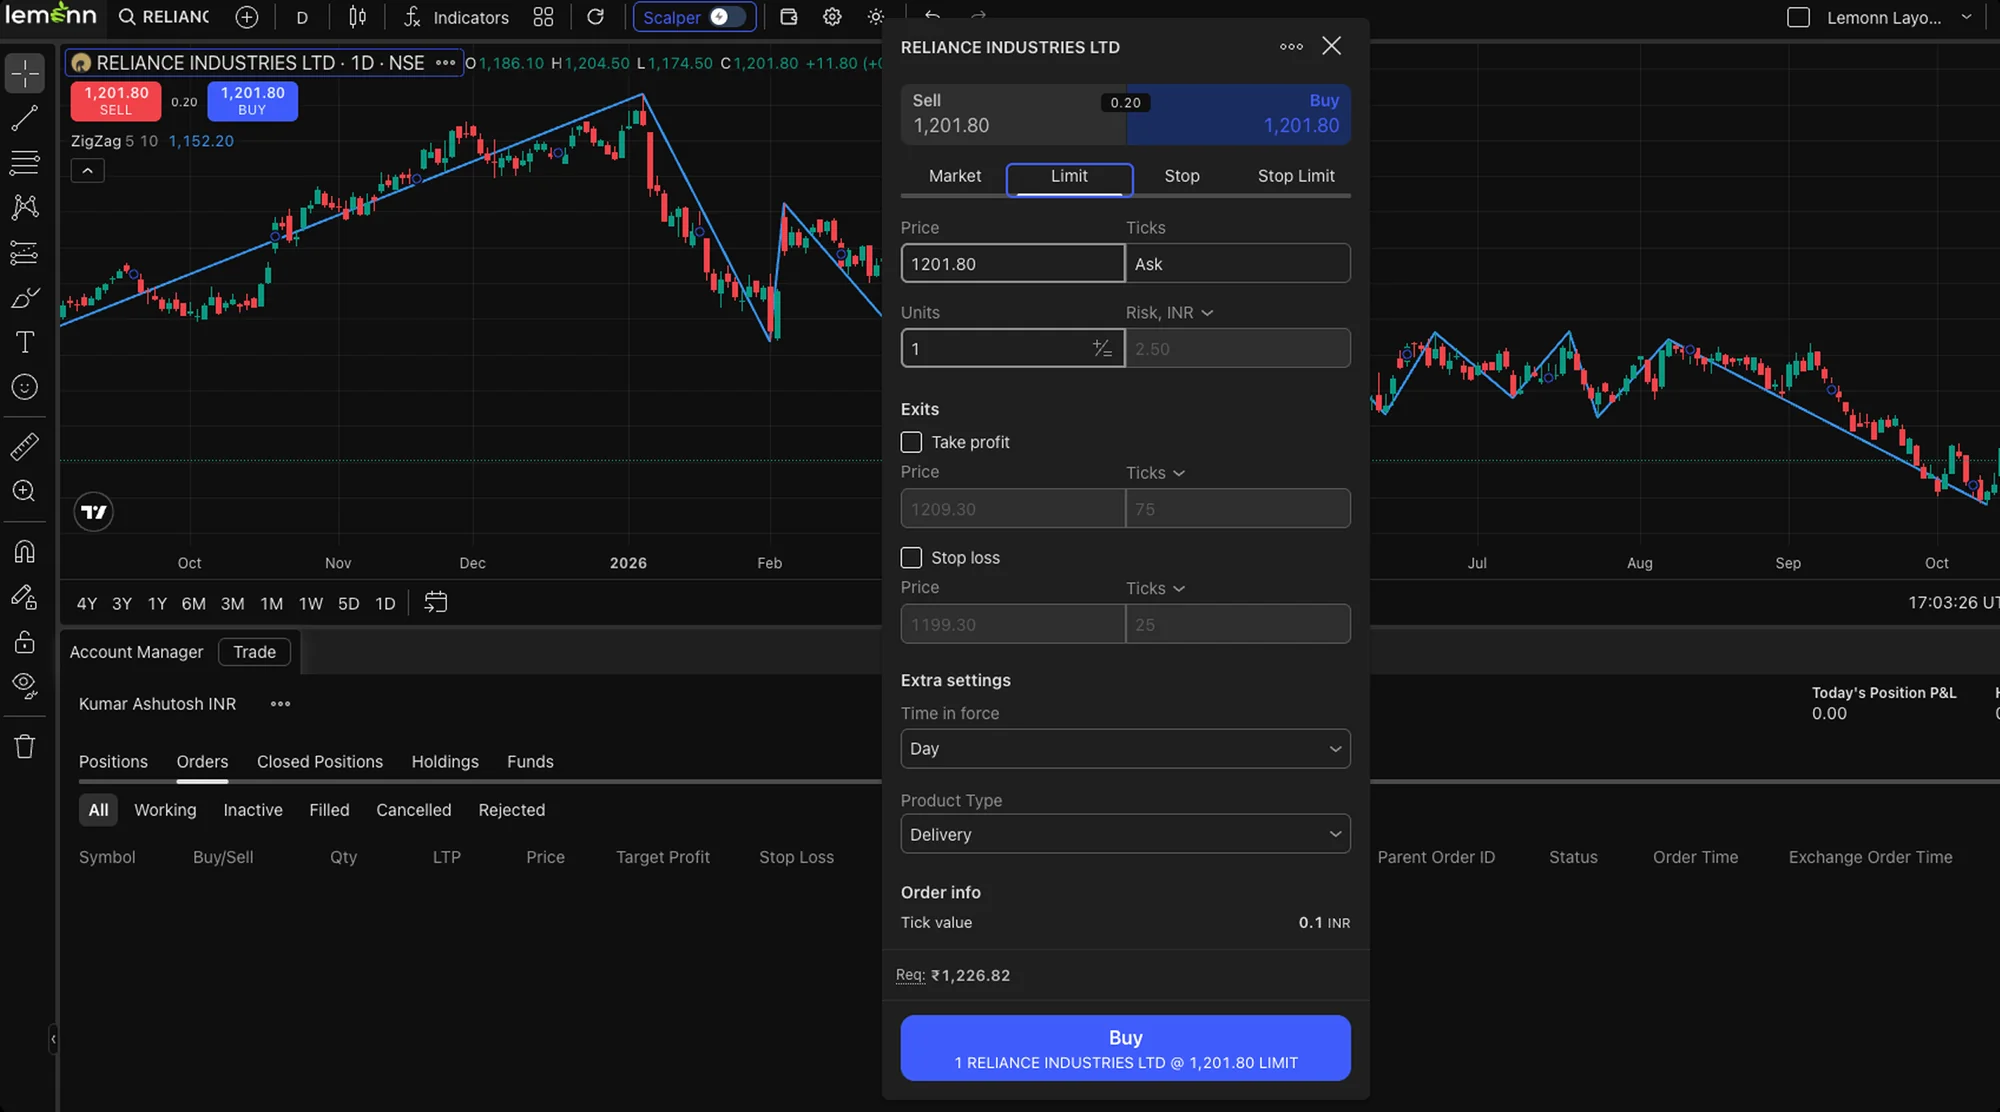Expand the Risk, INR unit dropdown

(x=1169, y=313)
